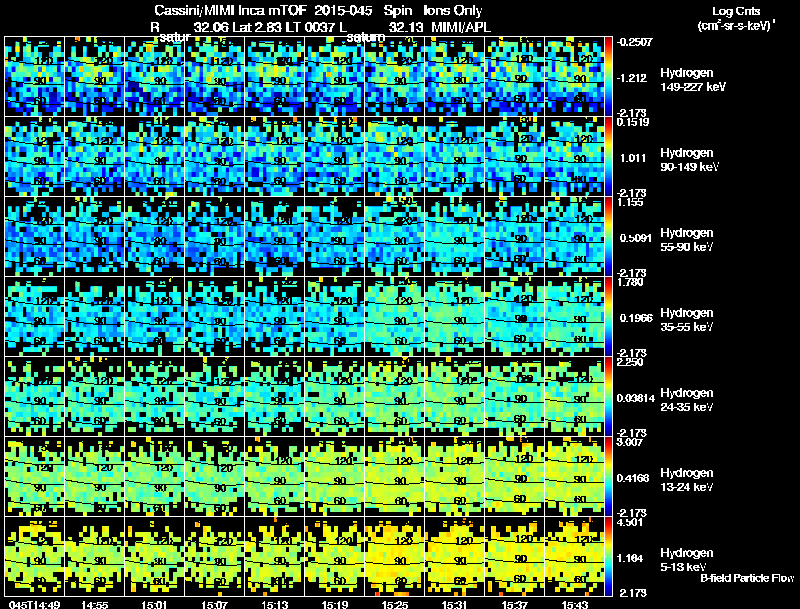Select the 'Hydrogen 5-13 keV' row label
800x609 pixels.
click(x=687, y=560)
